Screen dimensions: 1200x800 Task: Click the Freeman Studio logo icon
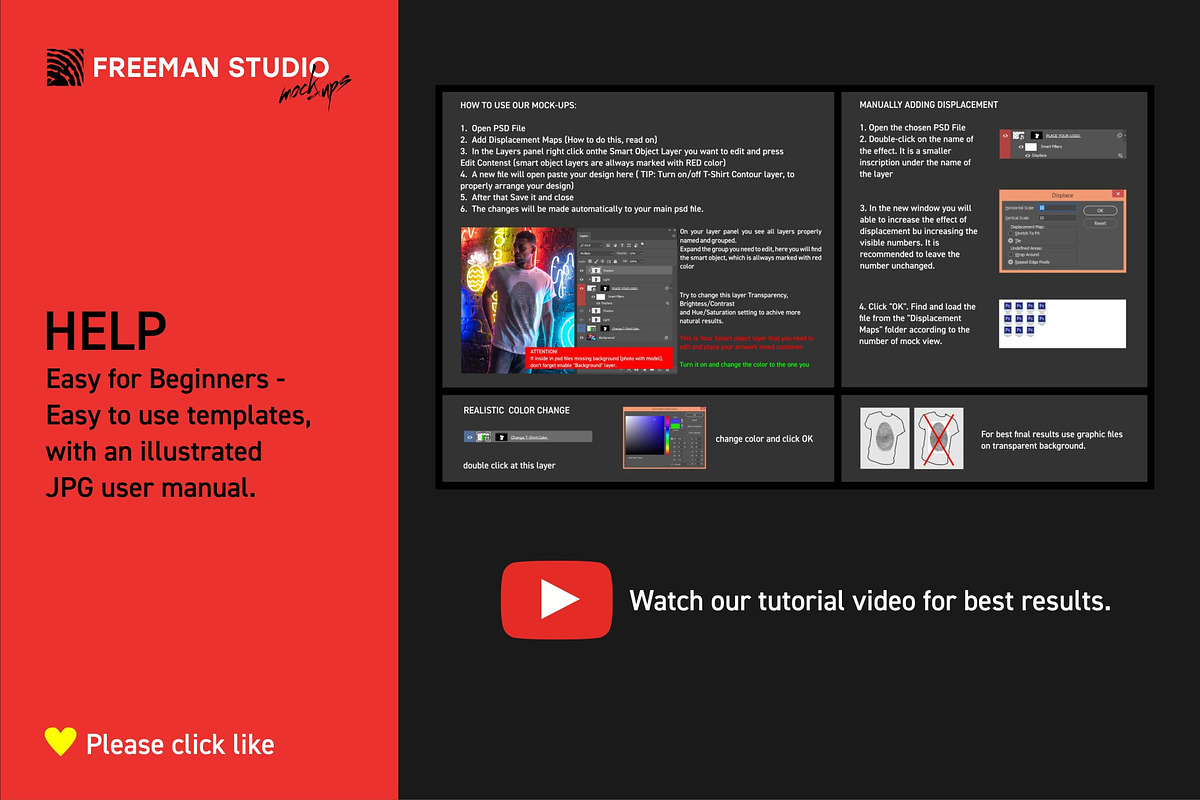click(66, 67)
